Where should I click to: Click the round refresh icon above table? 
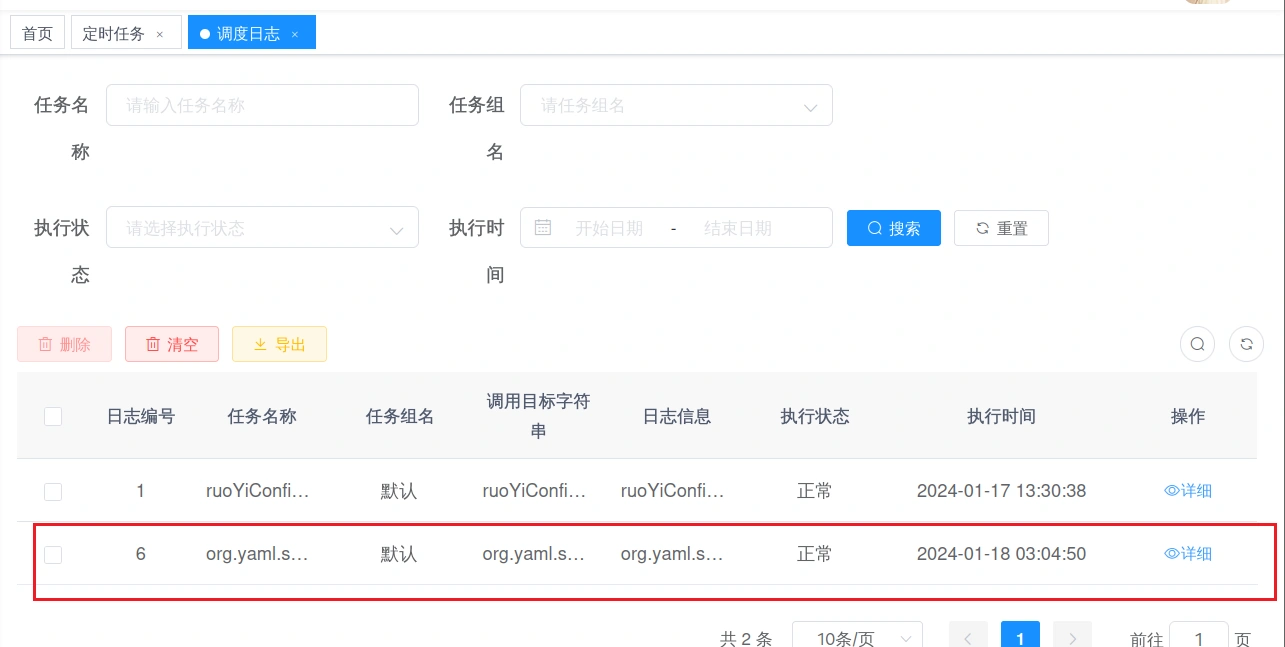[1246, 344]
